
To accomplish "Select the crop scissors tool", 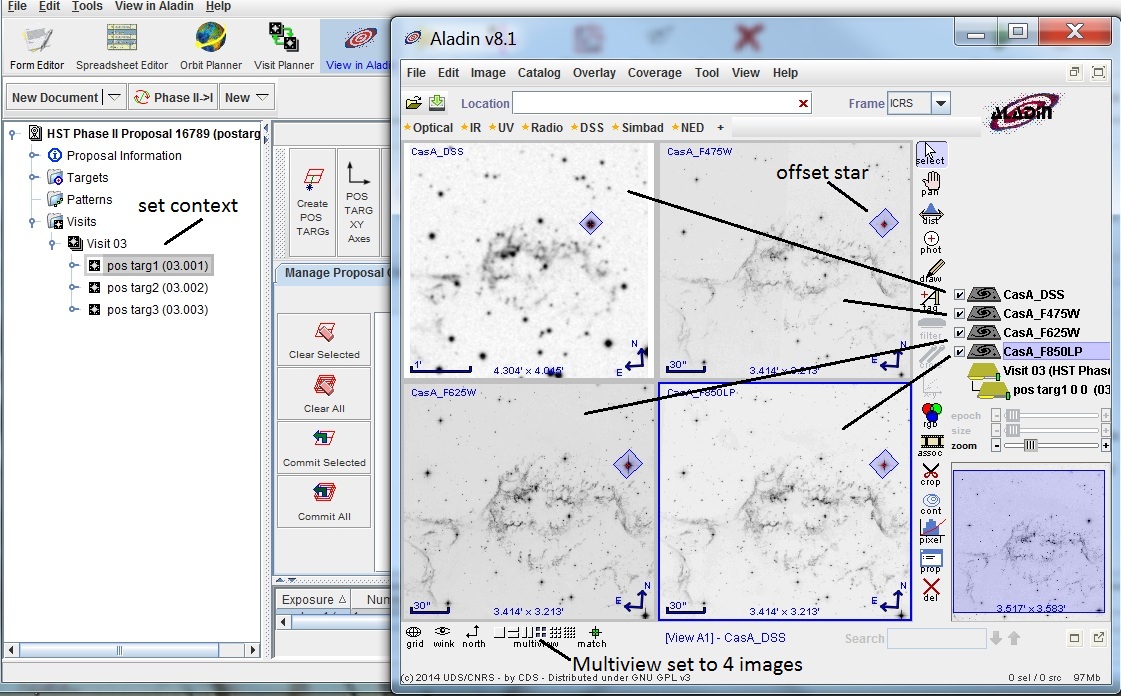I will click(x=931, y=474).
